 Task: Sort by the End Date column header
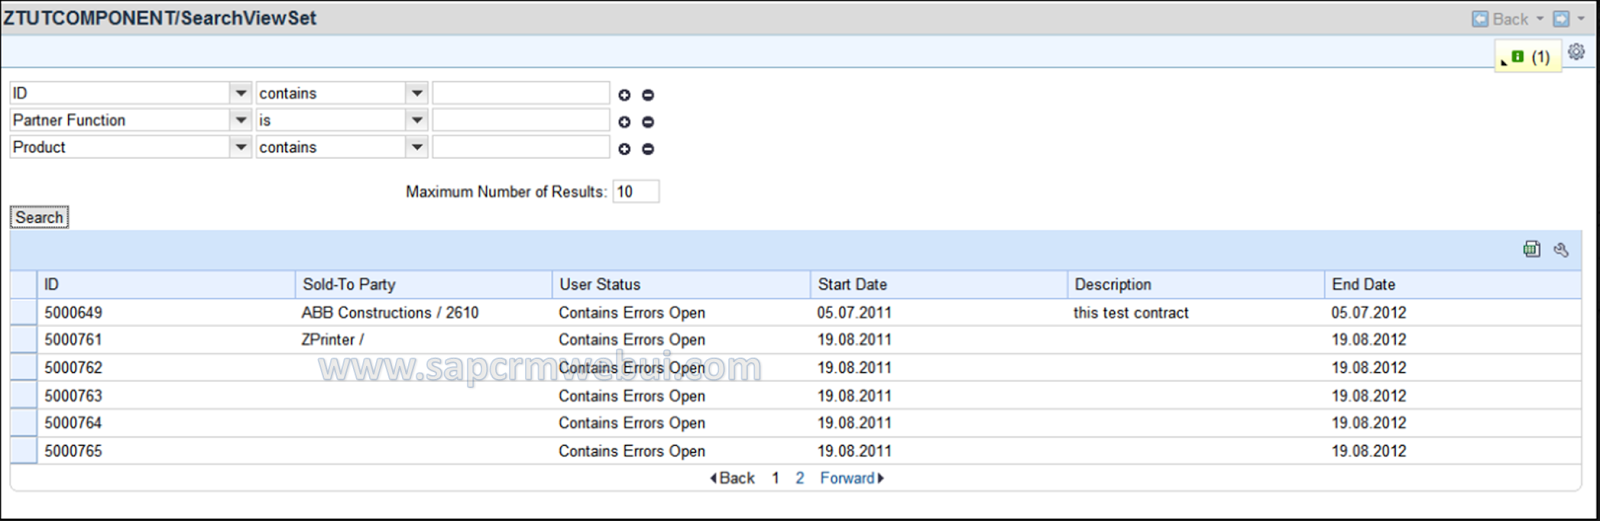tap(1453, 284)
